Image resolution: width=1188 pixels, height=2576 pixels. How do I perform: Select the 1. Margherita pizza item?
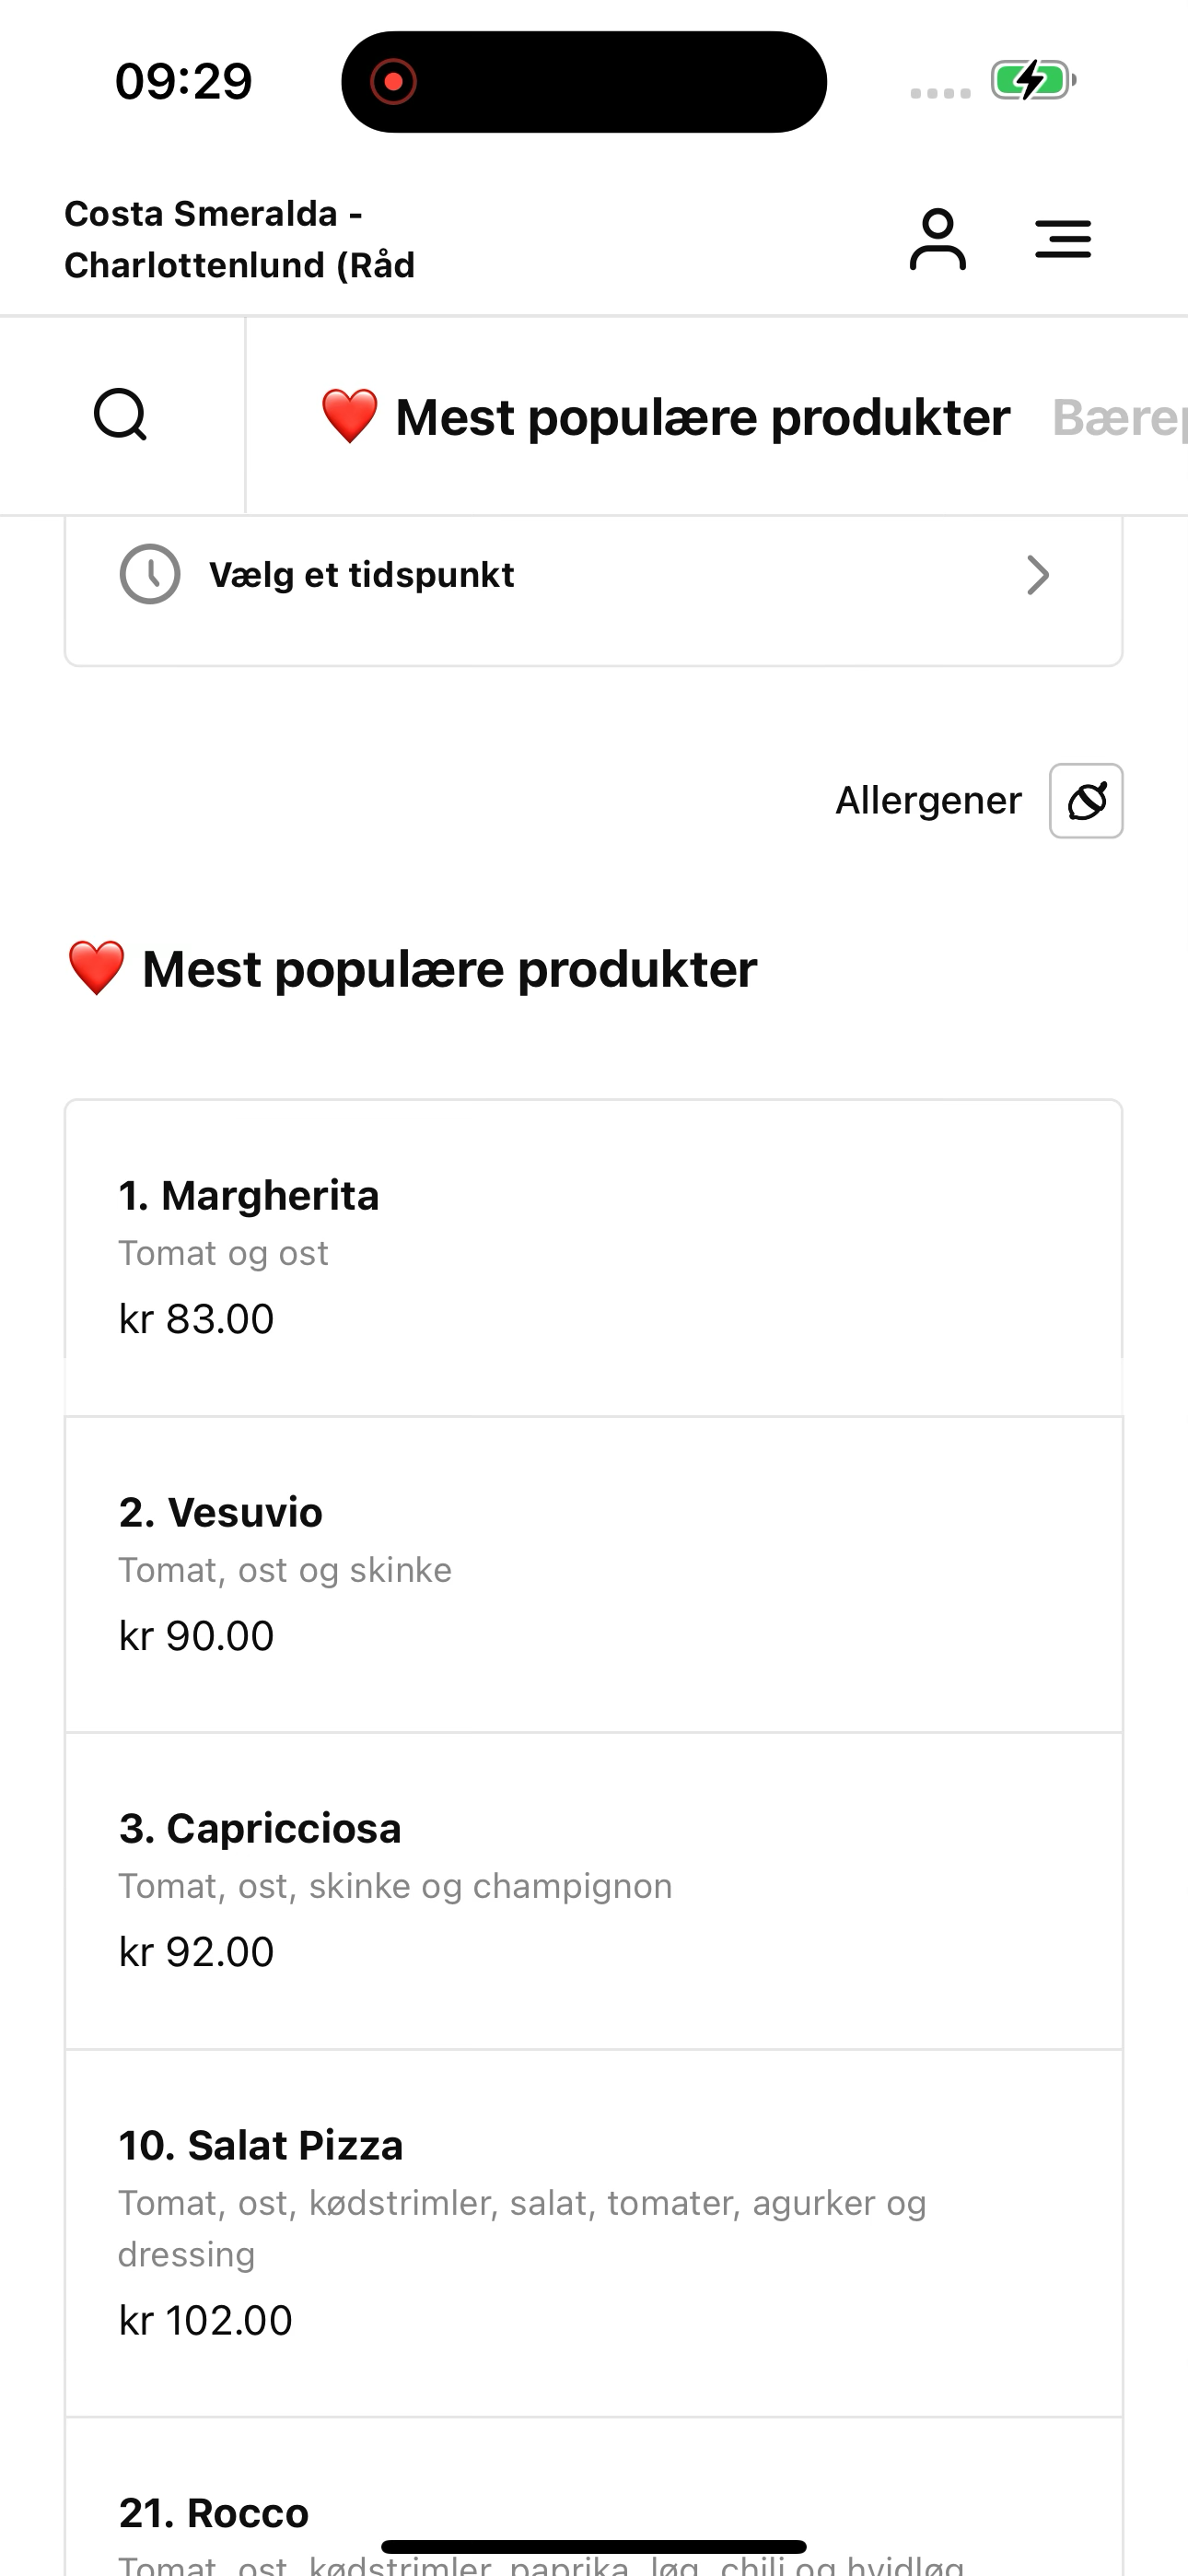(594, 1258)
